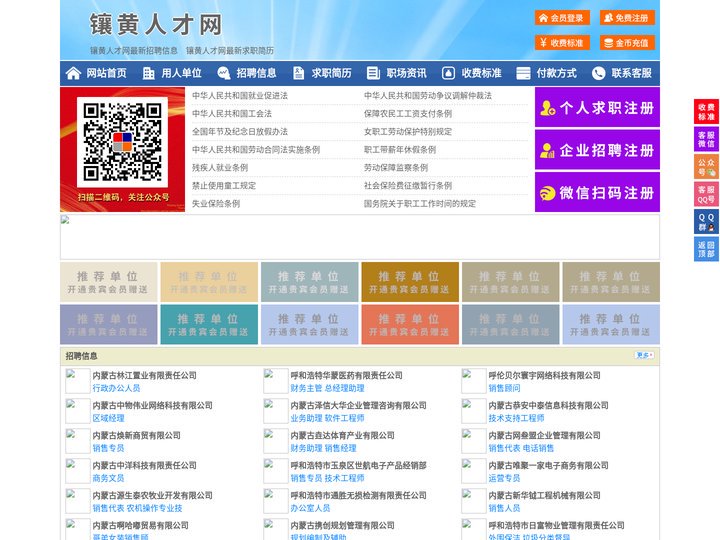Click the QR code image
The height and width of the screenshot is (540, 720).
[122, 142]
